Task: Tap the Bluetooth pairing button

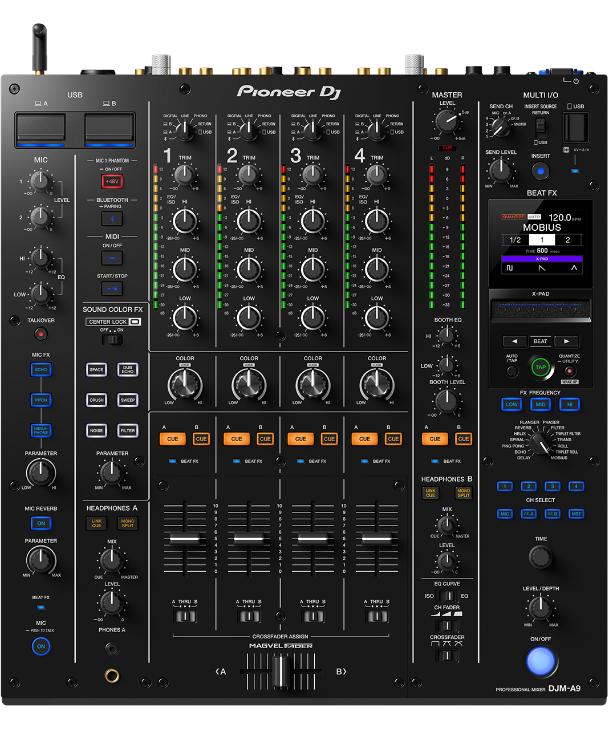Action: (x=112, y=218)
